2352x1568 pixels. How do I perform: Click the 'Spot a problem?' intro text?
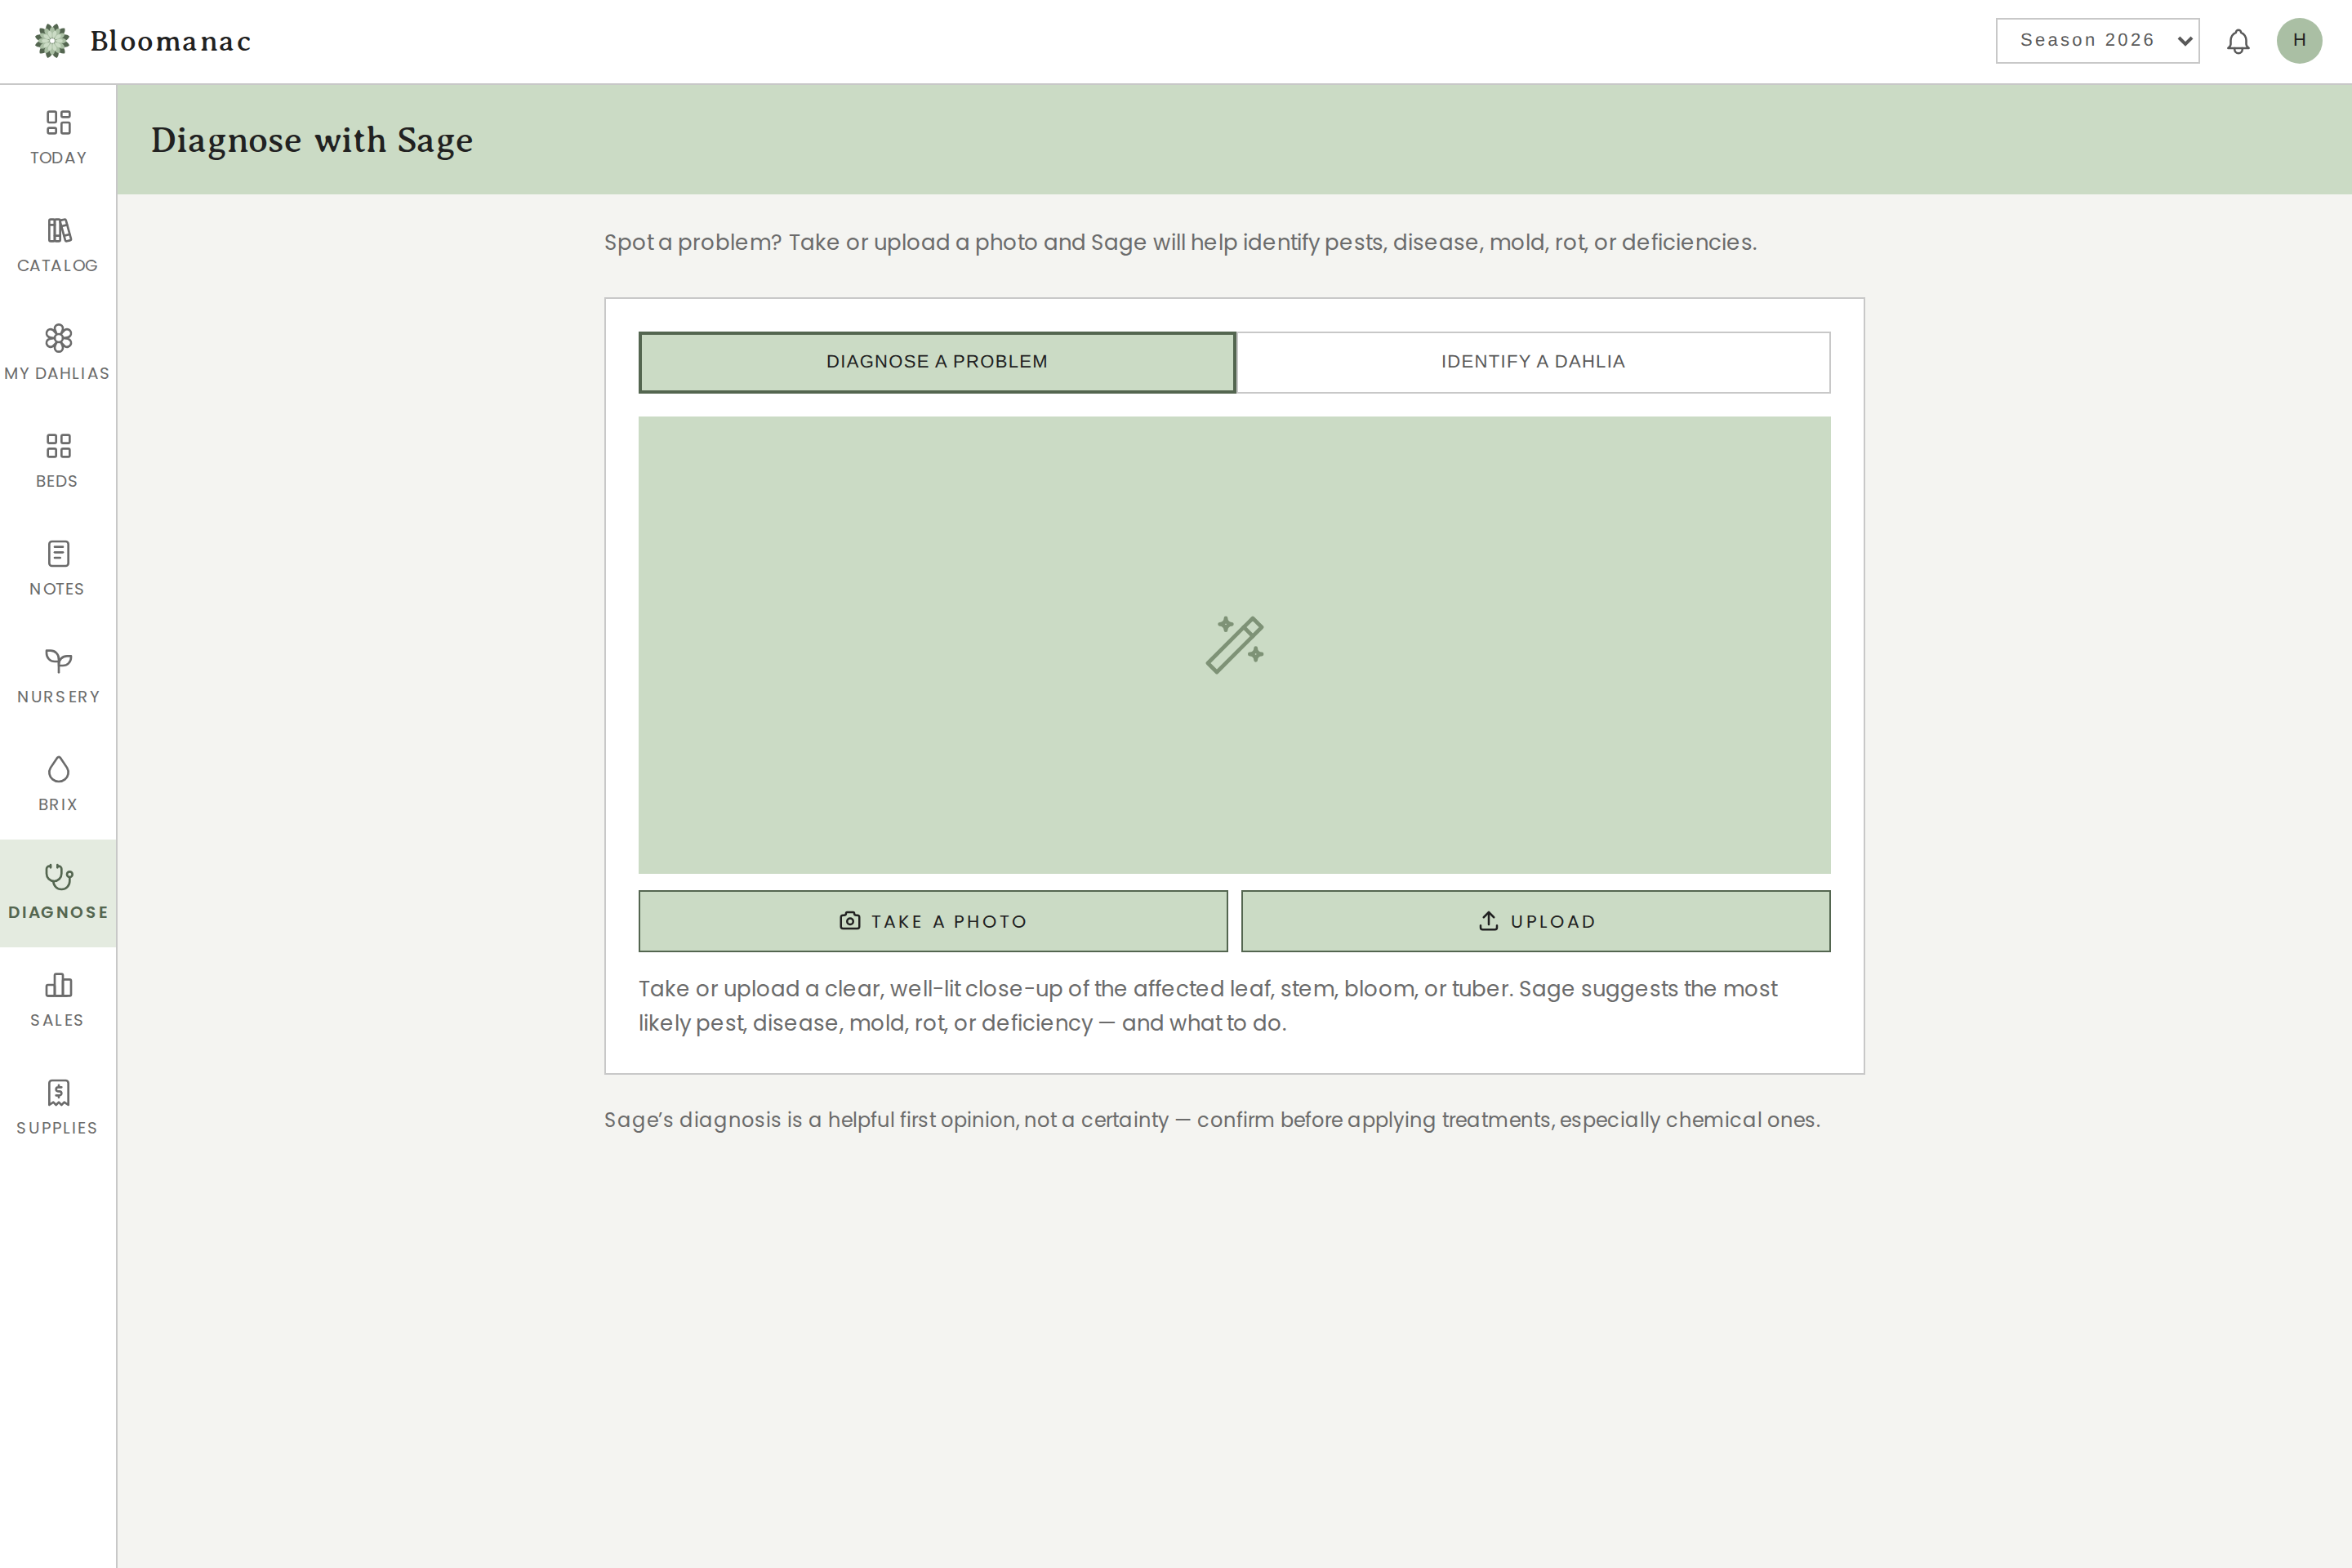click(1180, 243)
